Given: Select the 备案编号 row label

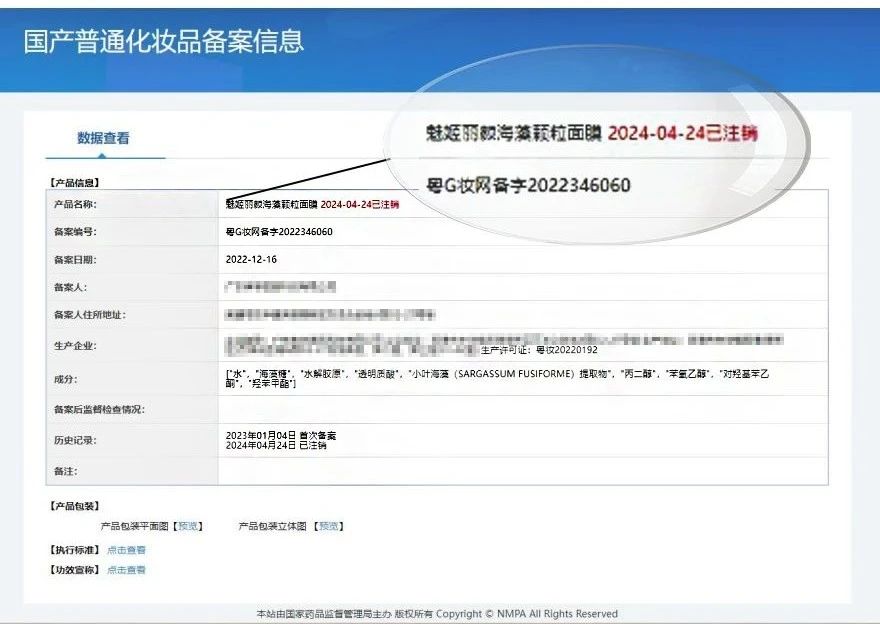Looking at the screenshot, I should [x=75, y=232].
